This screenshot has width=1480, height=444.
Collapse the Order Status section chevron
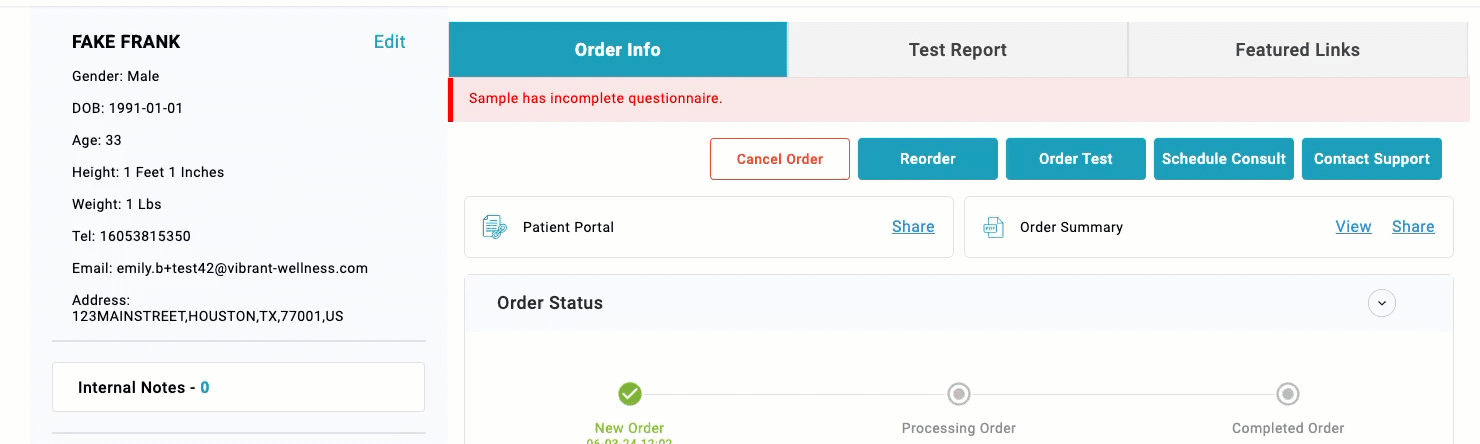point(1382,303)
